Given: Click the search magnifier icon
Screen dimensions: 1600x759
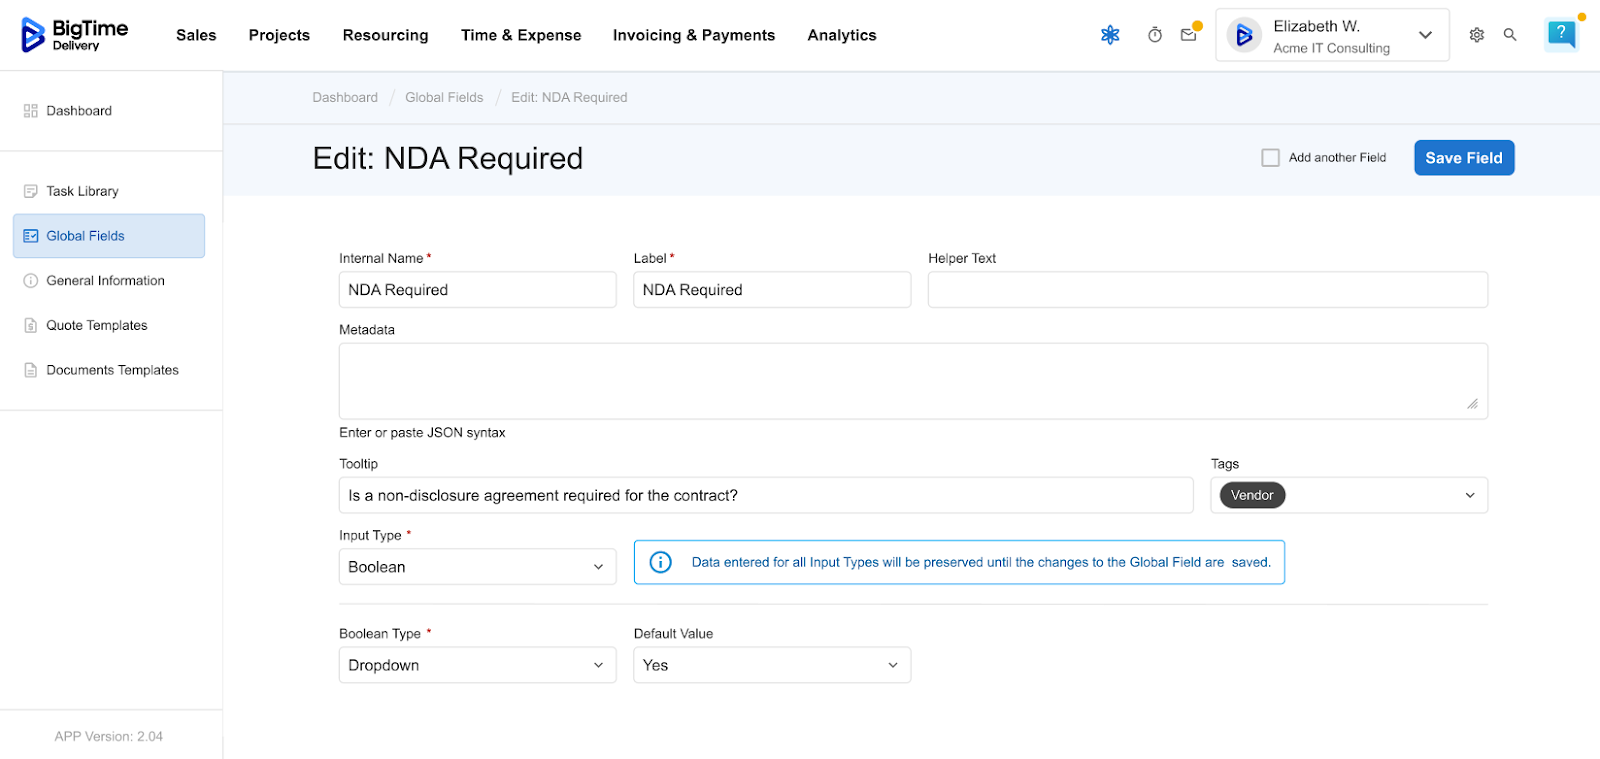Looking at the screenshot, I should pos(1510,35).
